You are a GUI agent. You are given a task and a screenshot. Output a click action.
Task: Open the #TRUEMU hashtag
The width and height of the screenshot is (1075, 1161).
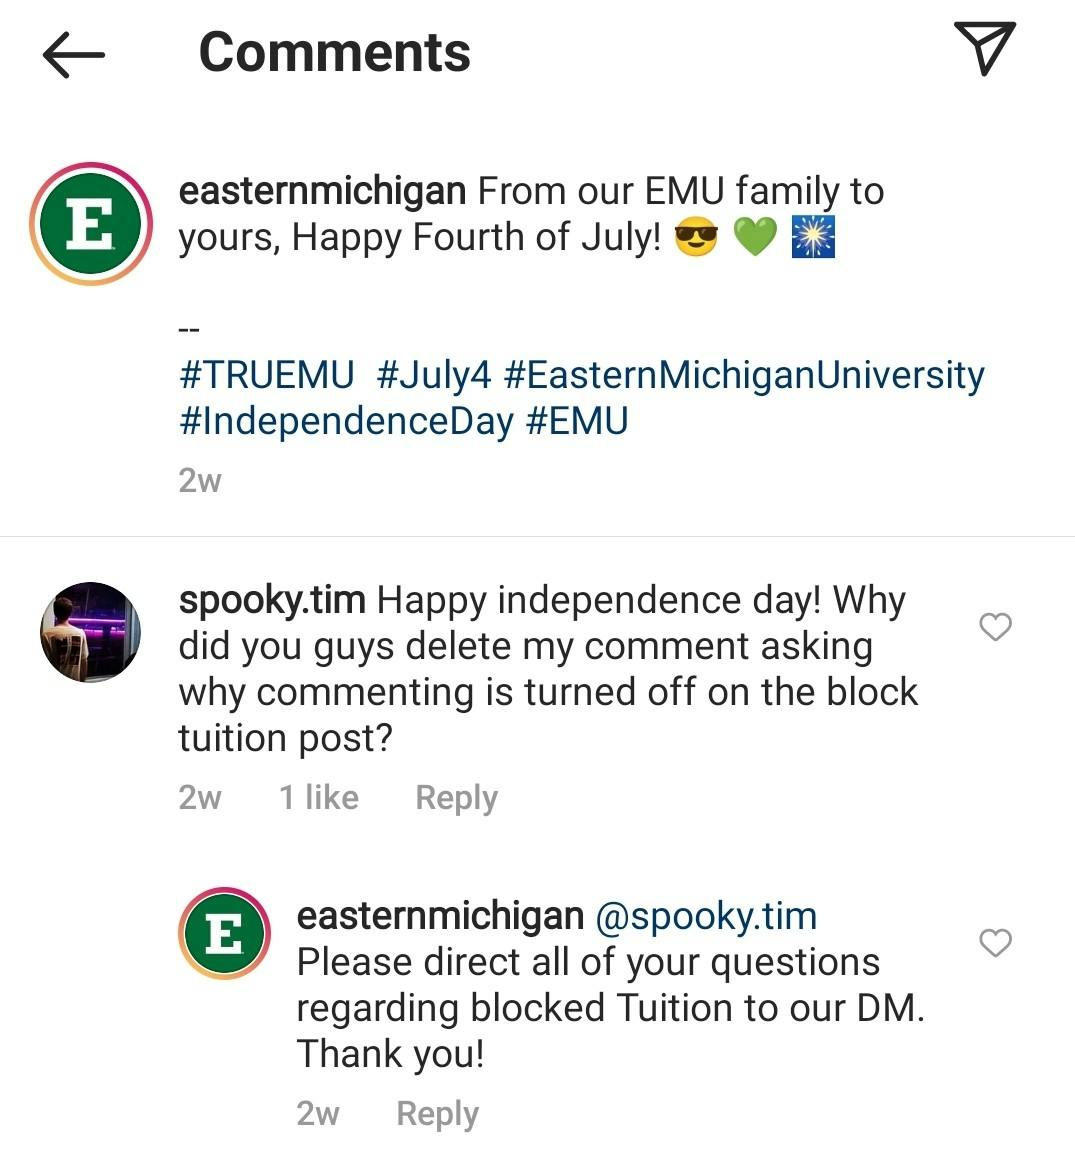point(266,375)
